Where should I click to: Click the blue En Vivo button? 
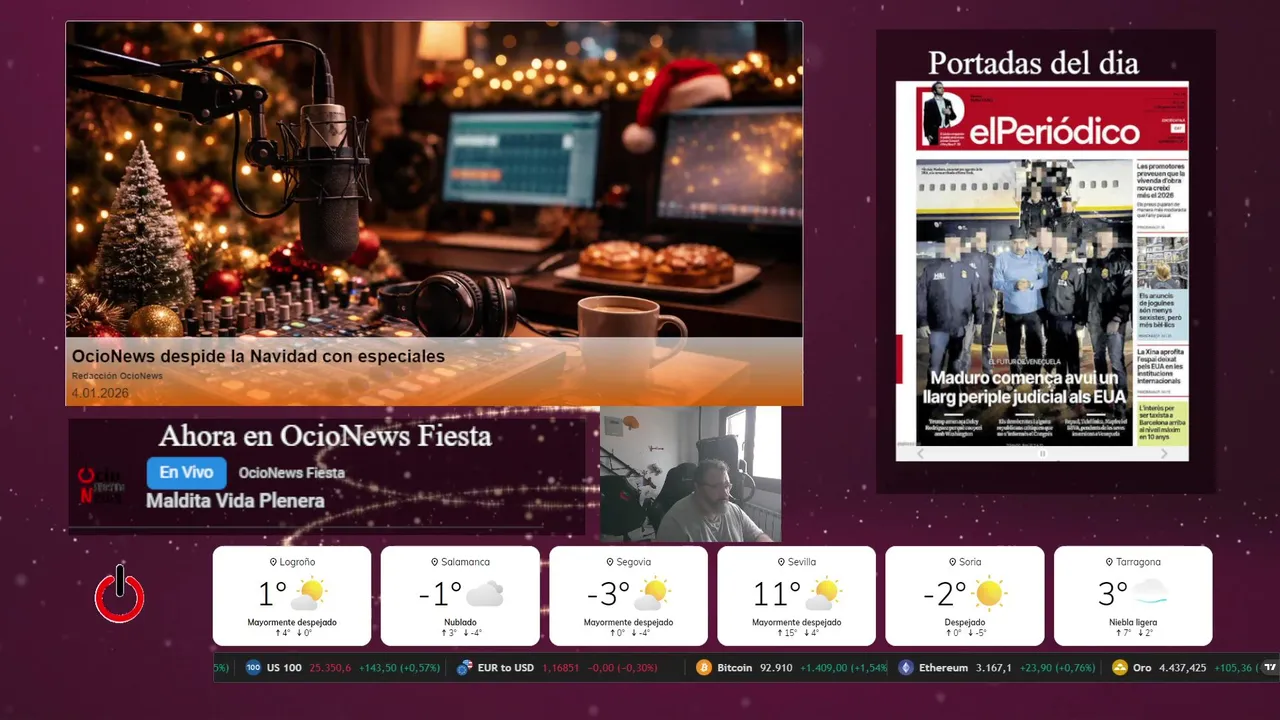186,473
